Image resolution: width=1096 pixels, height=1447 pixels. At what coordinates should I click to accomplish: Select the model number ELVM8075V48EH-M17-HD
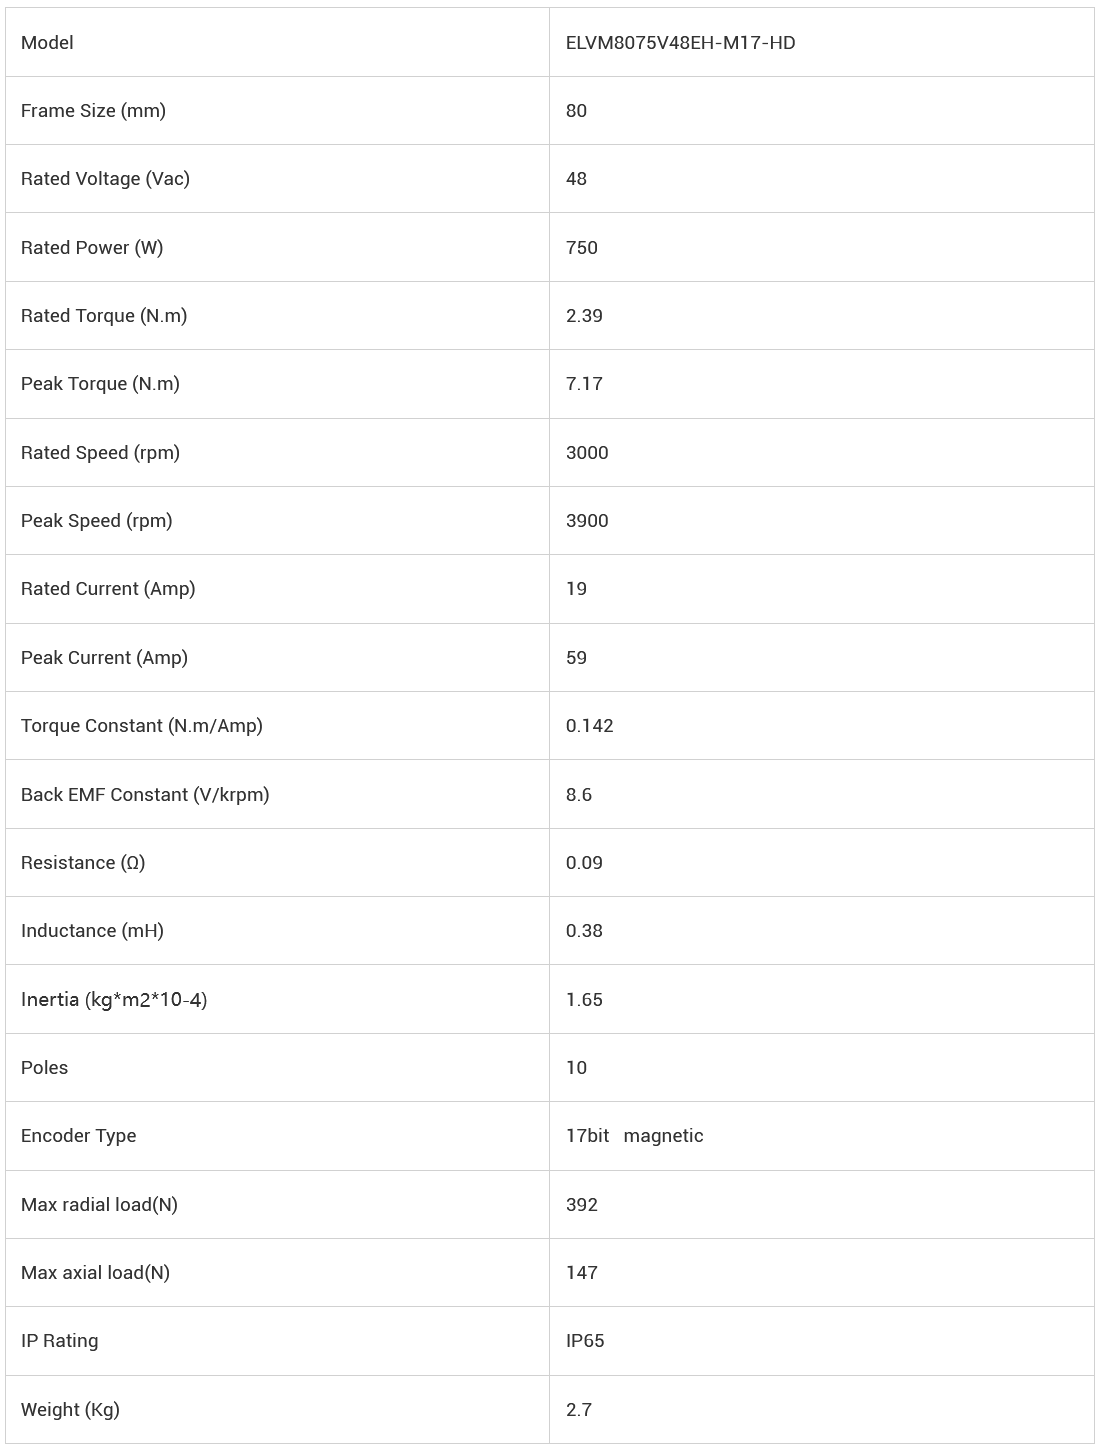(680, 42)
